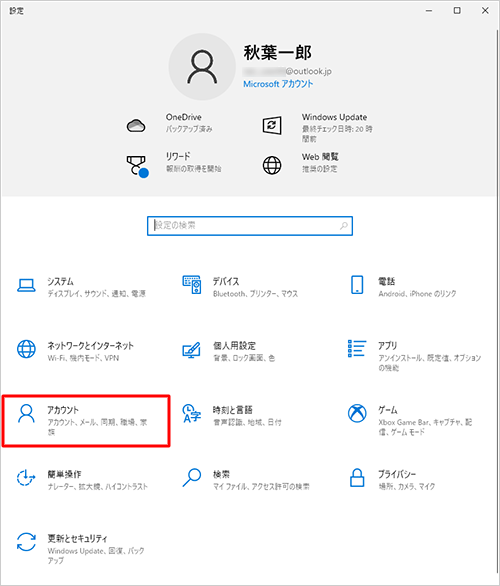500x586 pixels.
Task: Focus the 設定の検索 search box
Action: point(250,226)
